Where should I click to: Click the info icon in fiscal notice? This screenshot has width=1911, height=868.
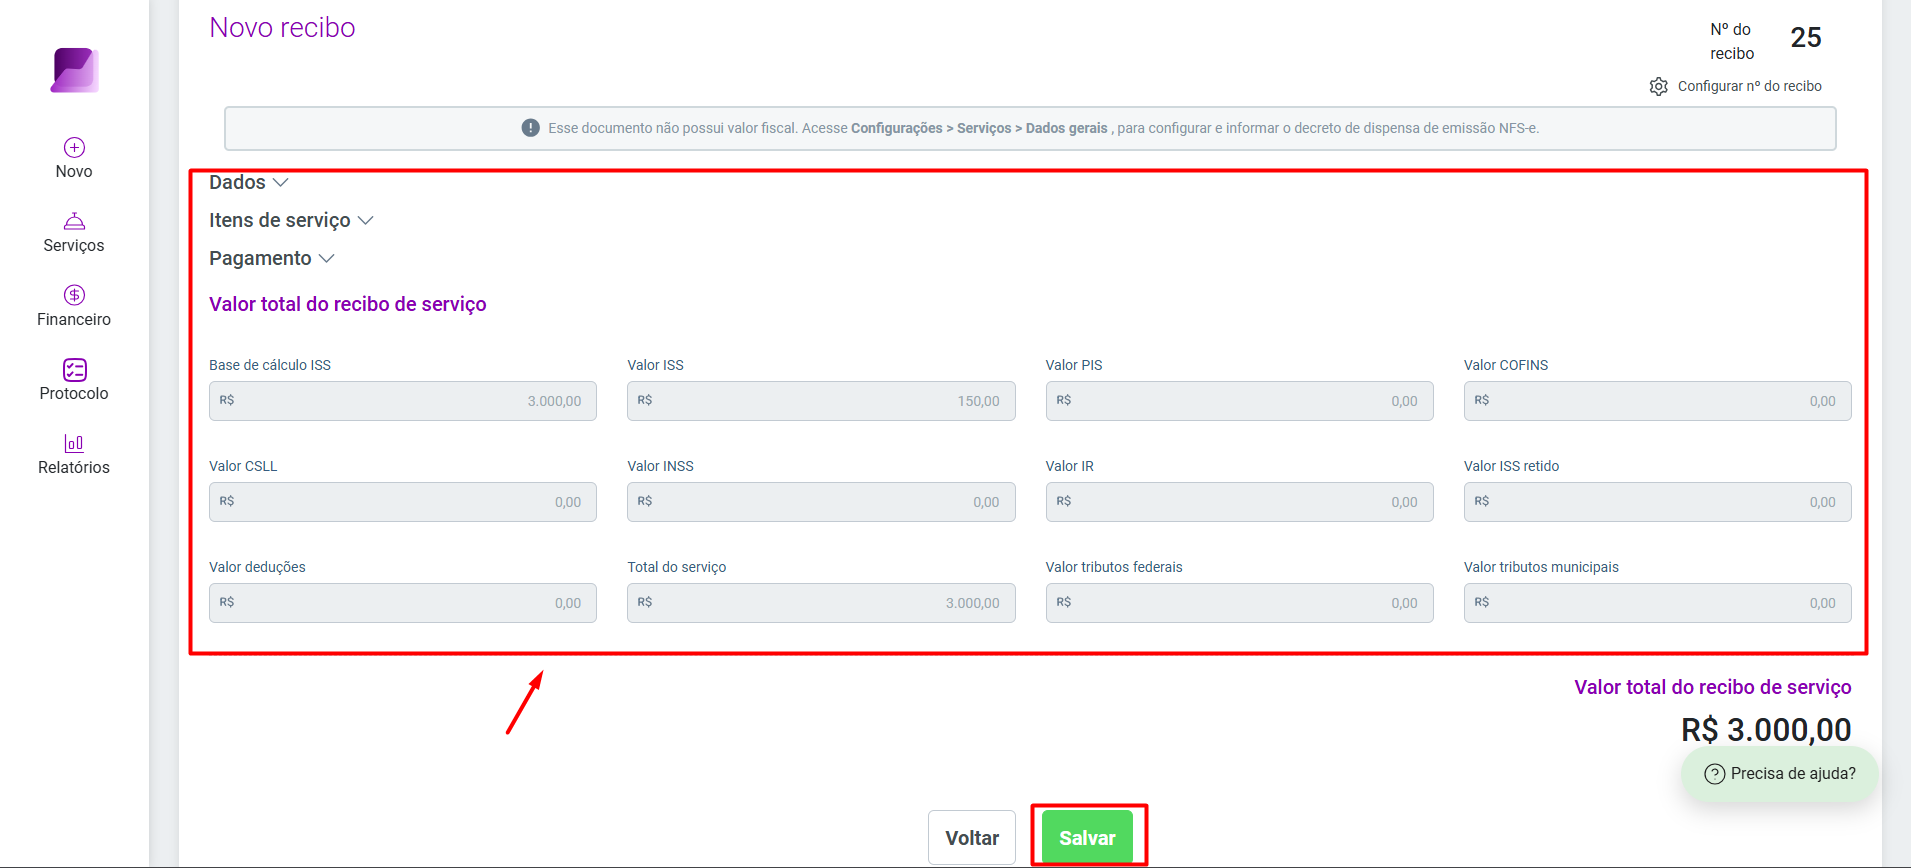[x=531, y=128]
